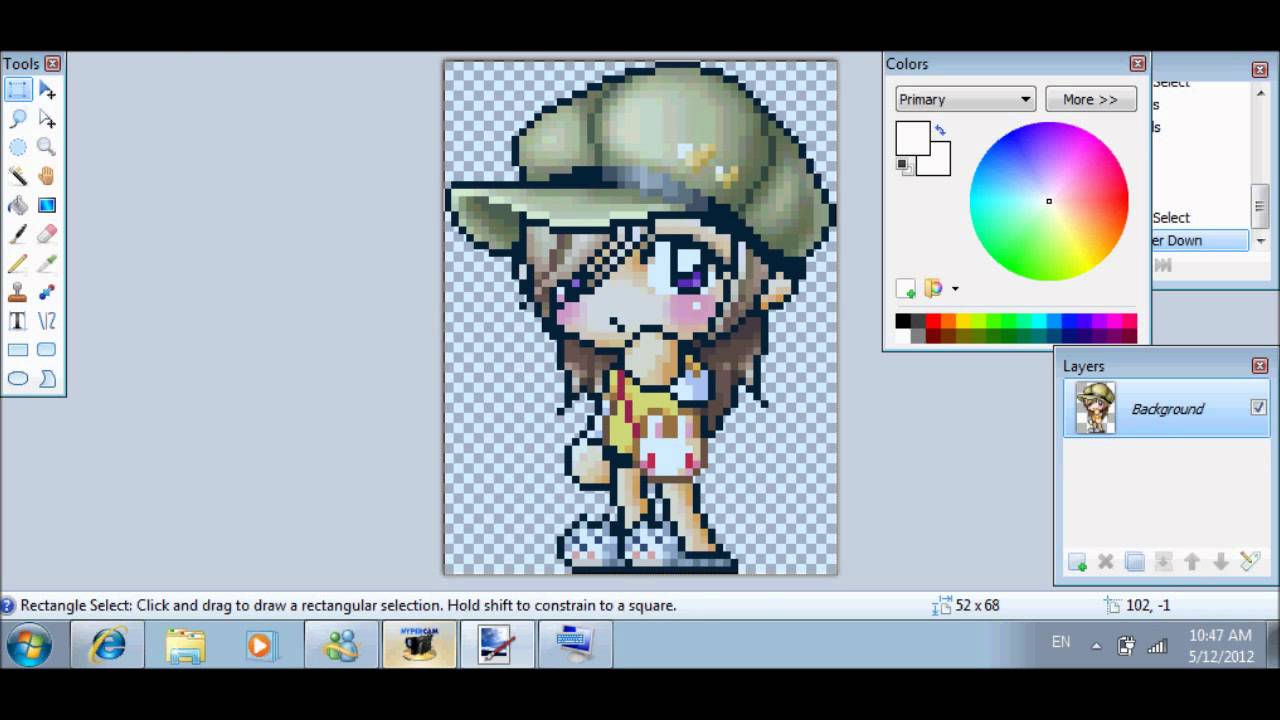Open layer properties
The height and width of the screenshot is (720, 1280).
click(1249, 562)
